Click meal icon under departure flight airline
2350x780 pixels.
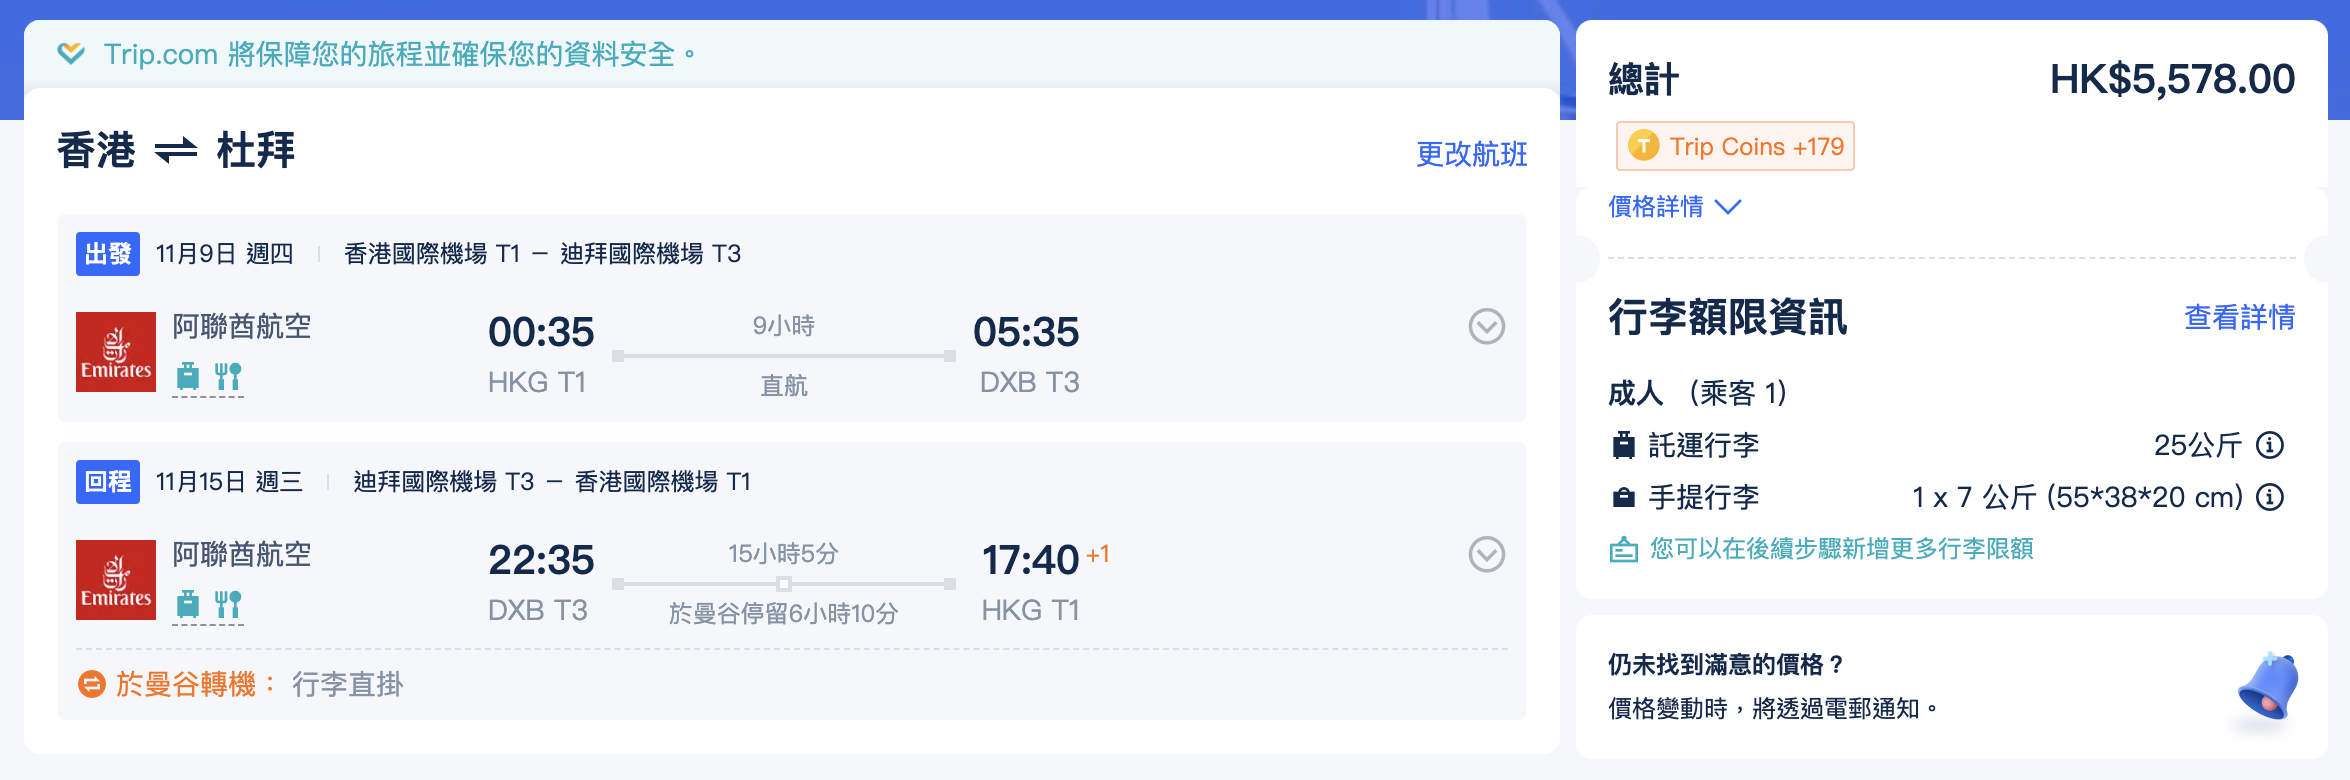pyautogui.click(x=228, y=377)
